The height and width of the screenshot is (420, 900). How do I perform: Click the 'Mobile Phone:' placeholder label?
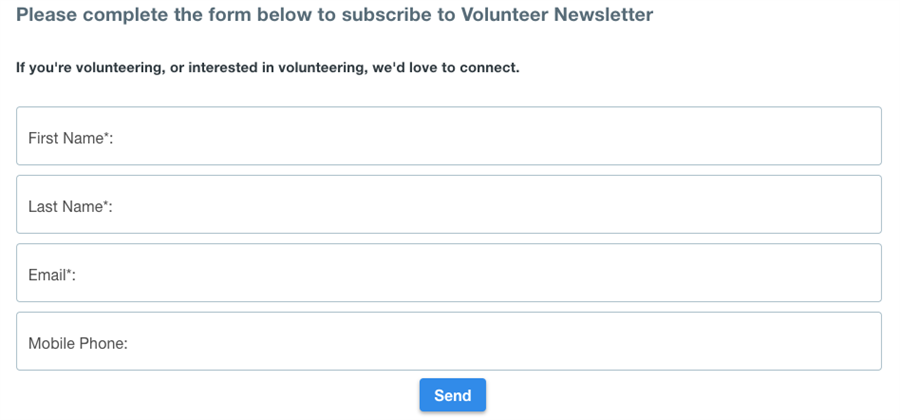77,344
